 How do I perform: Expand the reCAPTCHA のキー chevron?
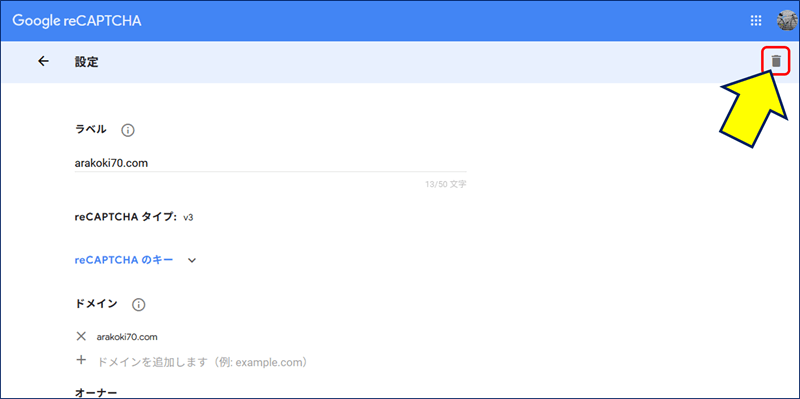[x=192, y=260]
